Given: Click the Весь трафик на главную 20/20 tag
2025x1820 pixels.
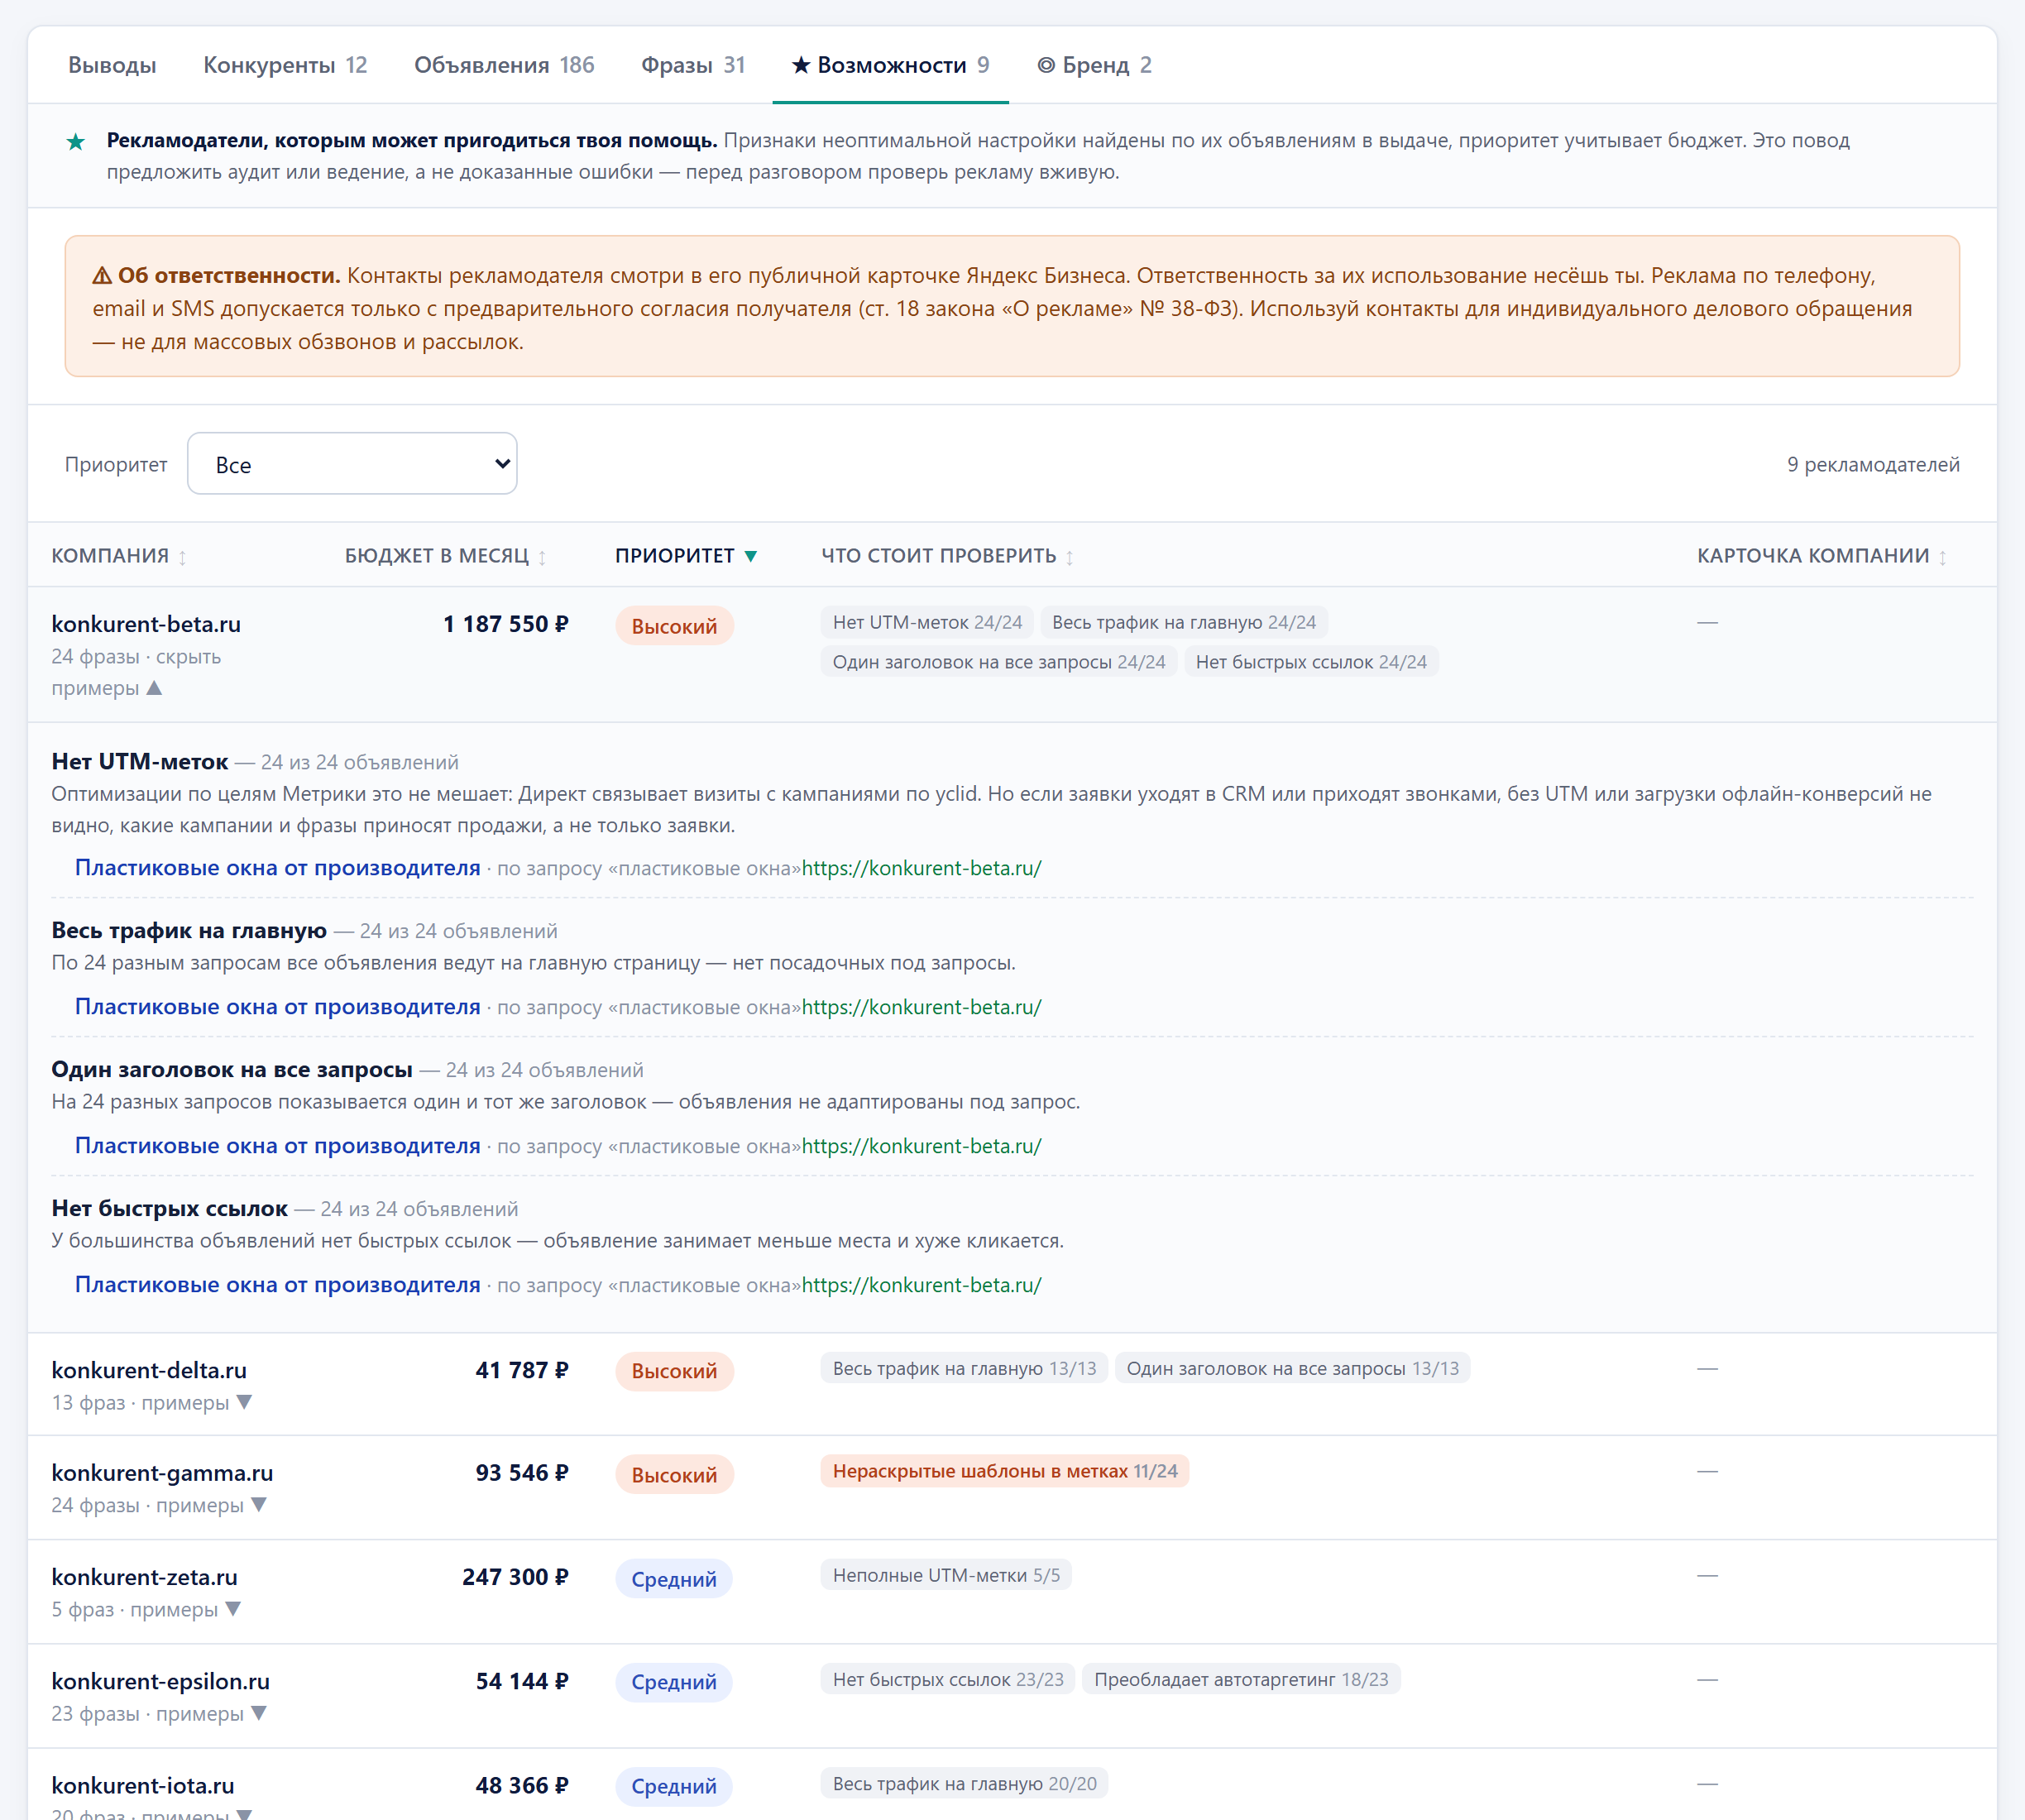Looking at the screenshot, I should click(964, 1783).
